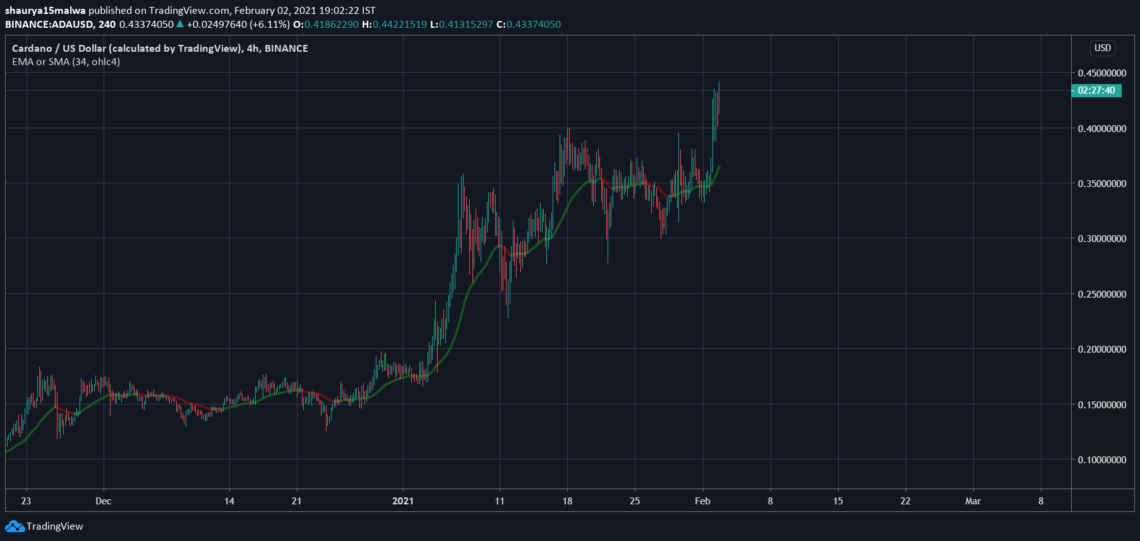Screen dimensions: 1140x541
Task: Click the green up-arrow price change indicator
Action: point(179,22)
